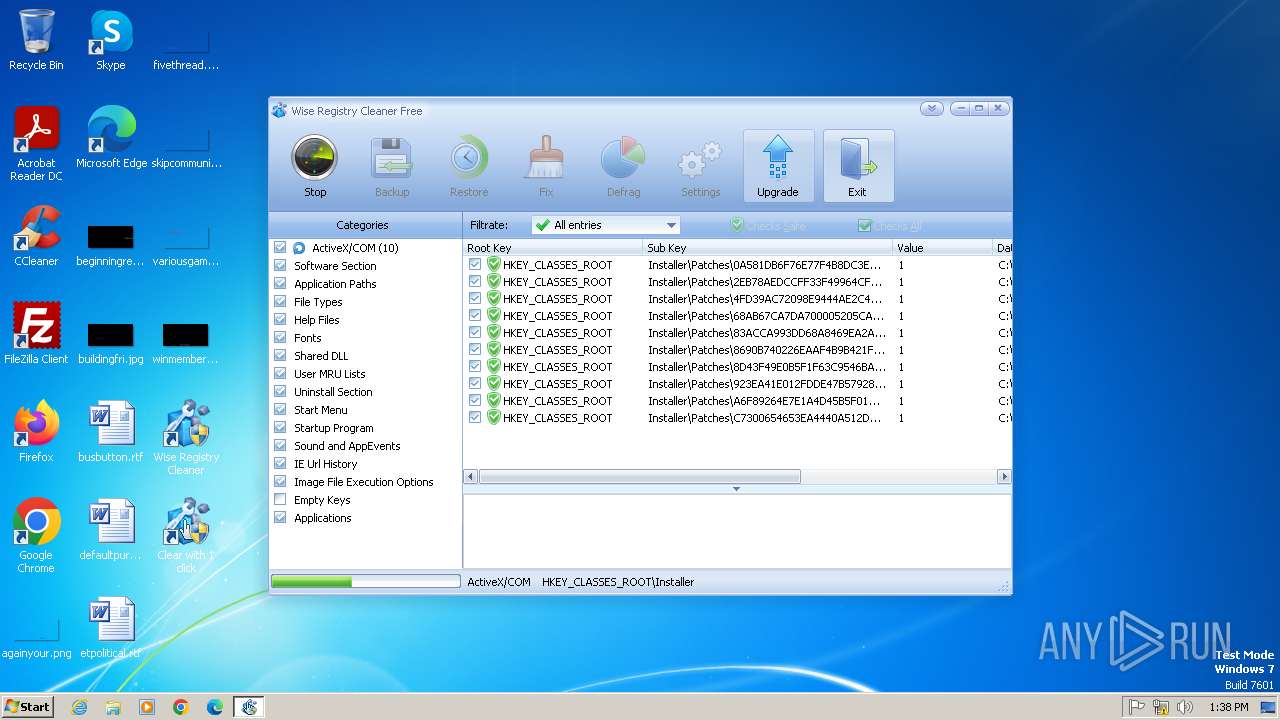Click Wise Registry Cleaner taskbar button
Screen dimensions: 1280x720
pyautogui.click(x=249, y=707)
